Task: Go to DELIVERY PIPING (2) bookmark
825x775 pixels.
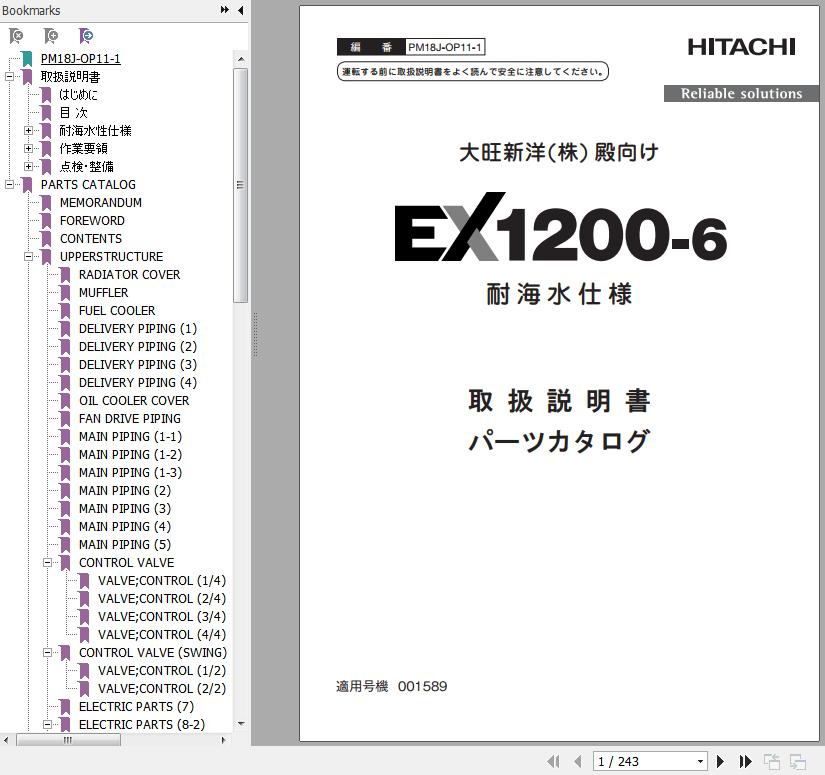Action: coord(138,347)
